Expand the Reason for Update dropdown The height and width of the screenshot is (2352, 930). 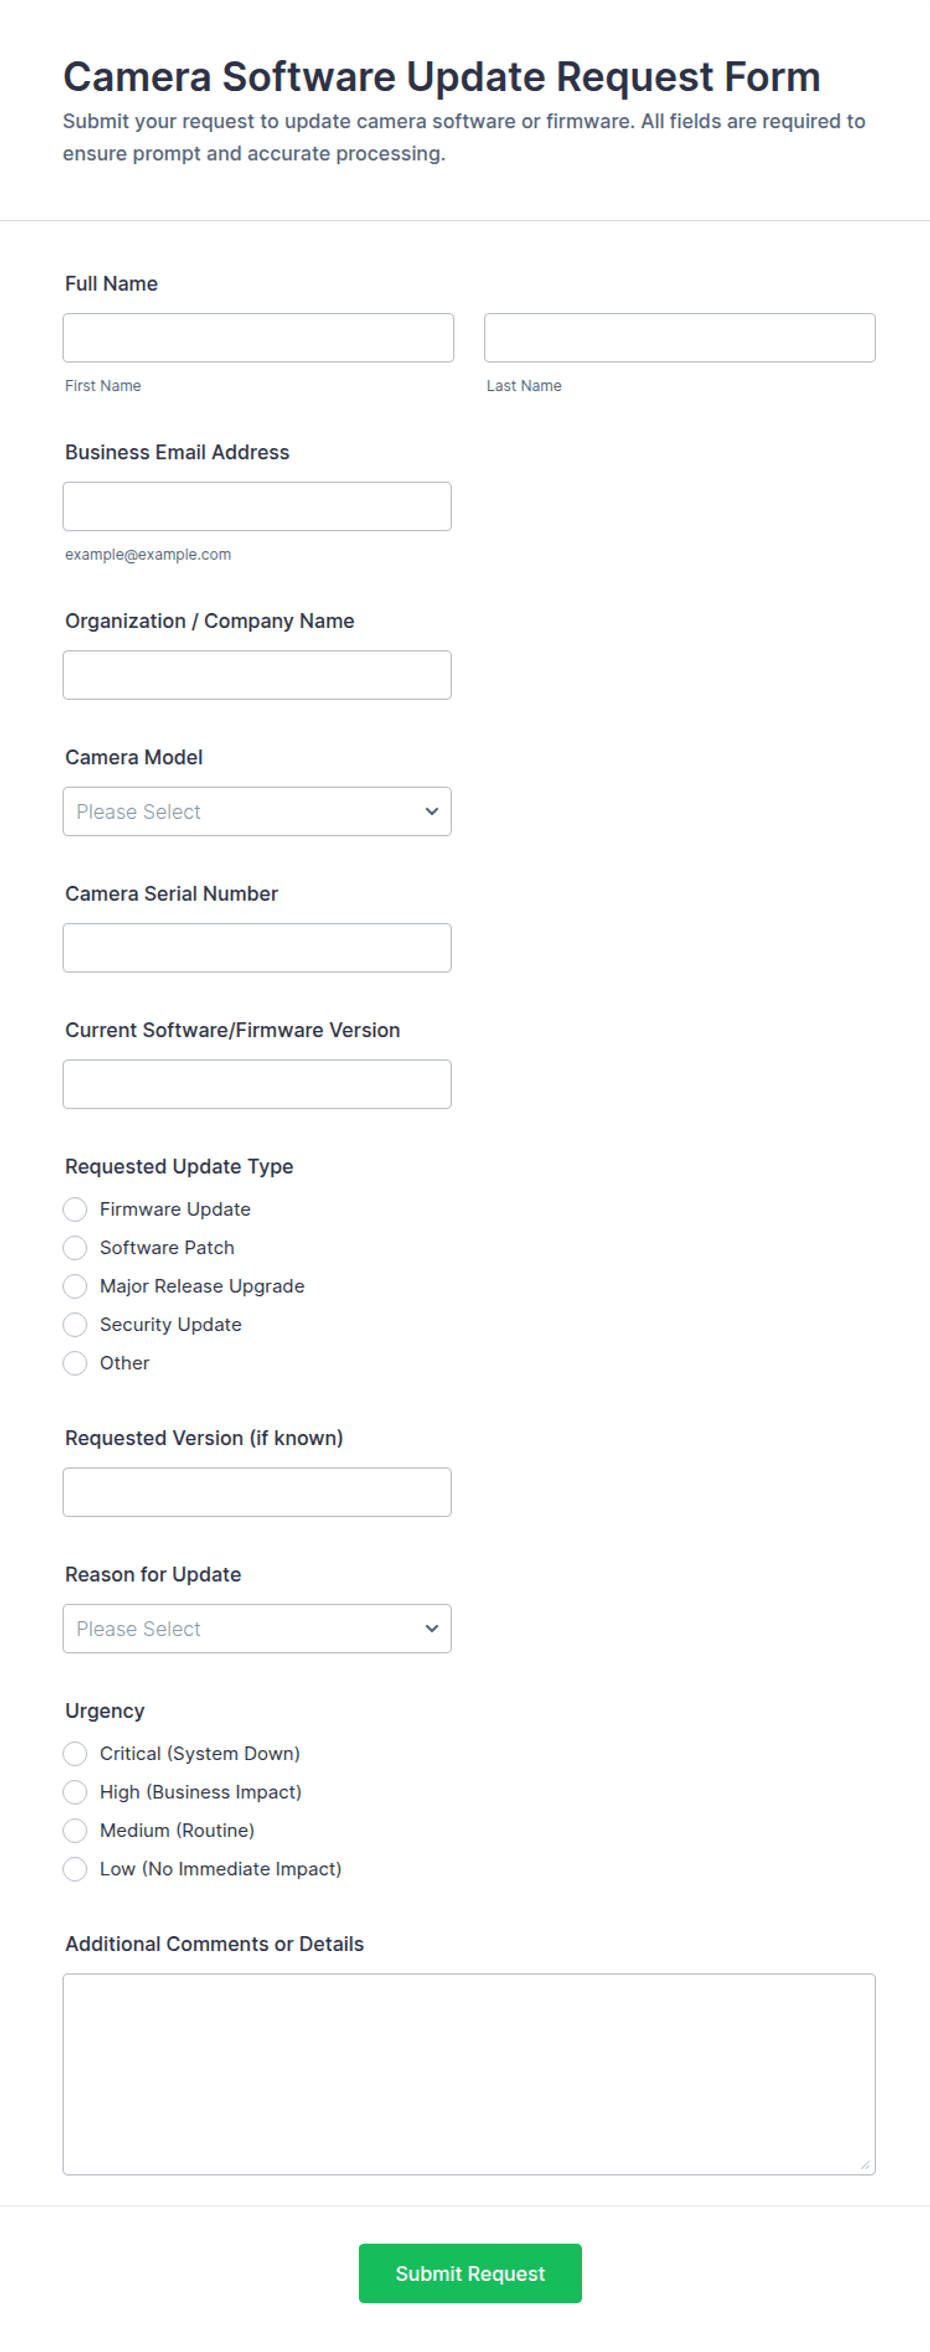pyautogui.click(x=257, y=1629)
